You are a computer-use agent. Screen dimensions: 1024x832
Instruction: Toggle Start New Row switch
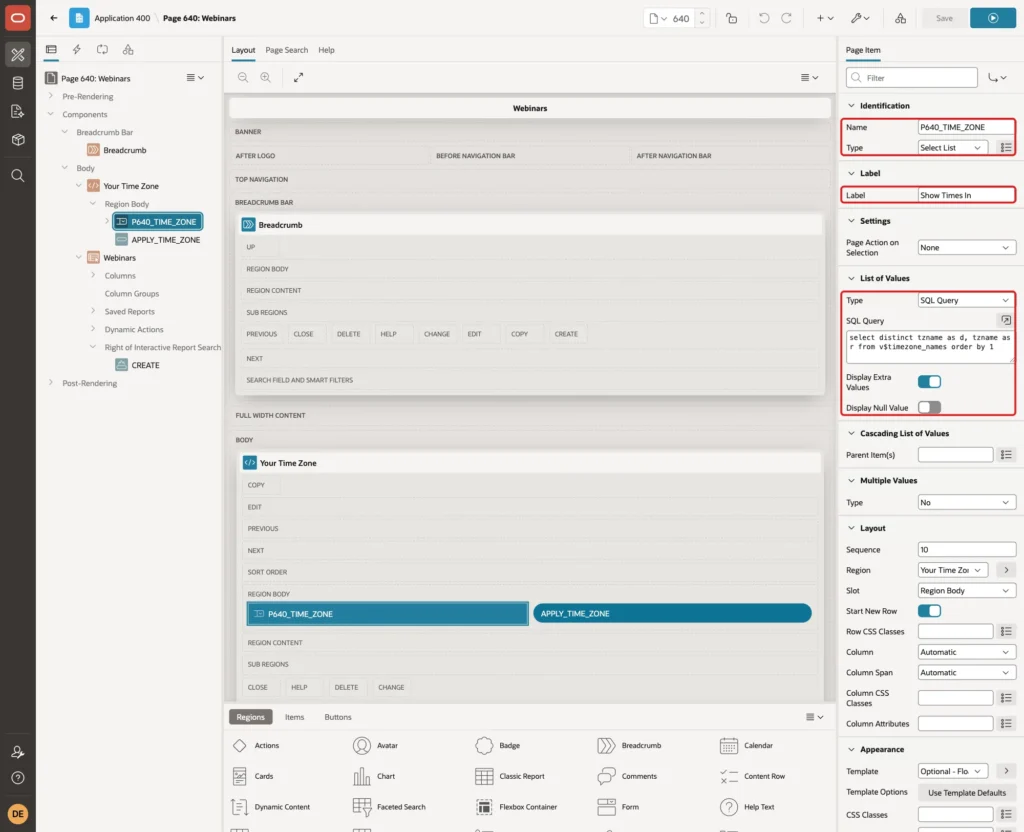point(929,611)
